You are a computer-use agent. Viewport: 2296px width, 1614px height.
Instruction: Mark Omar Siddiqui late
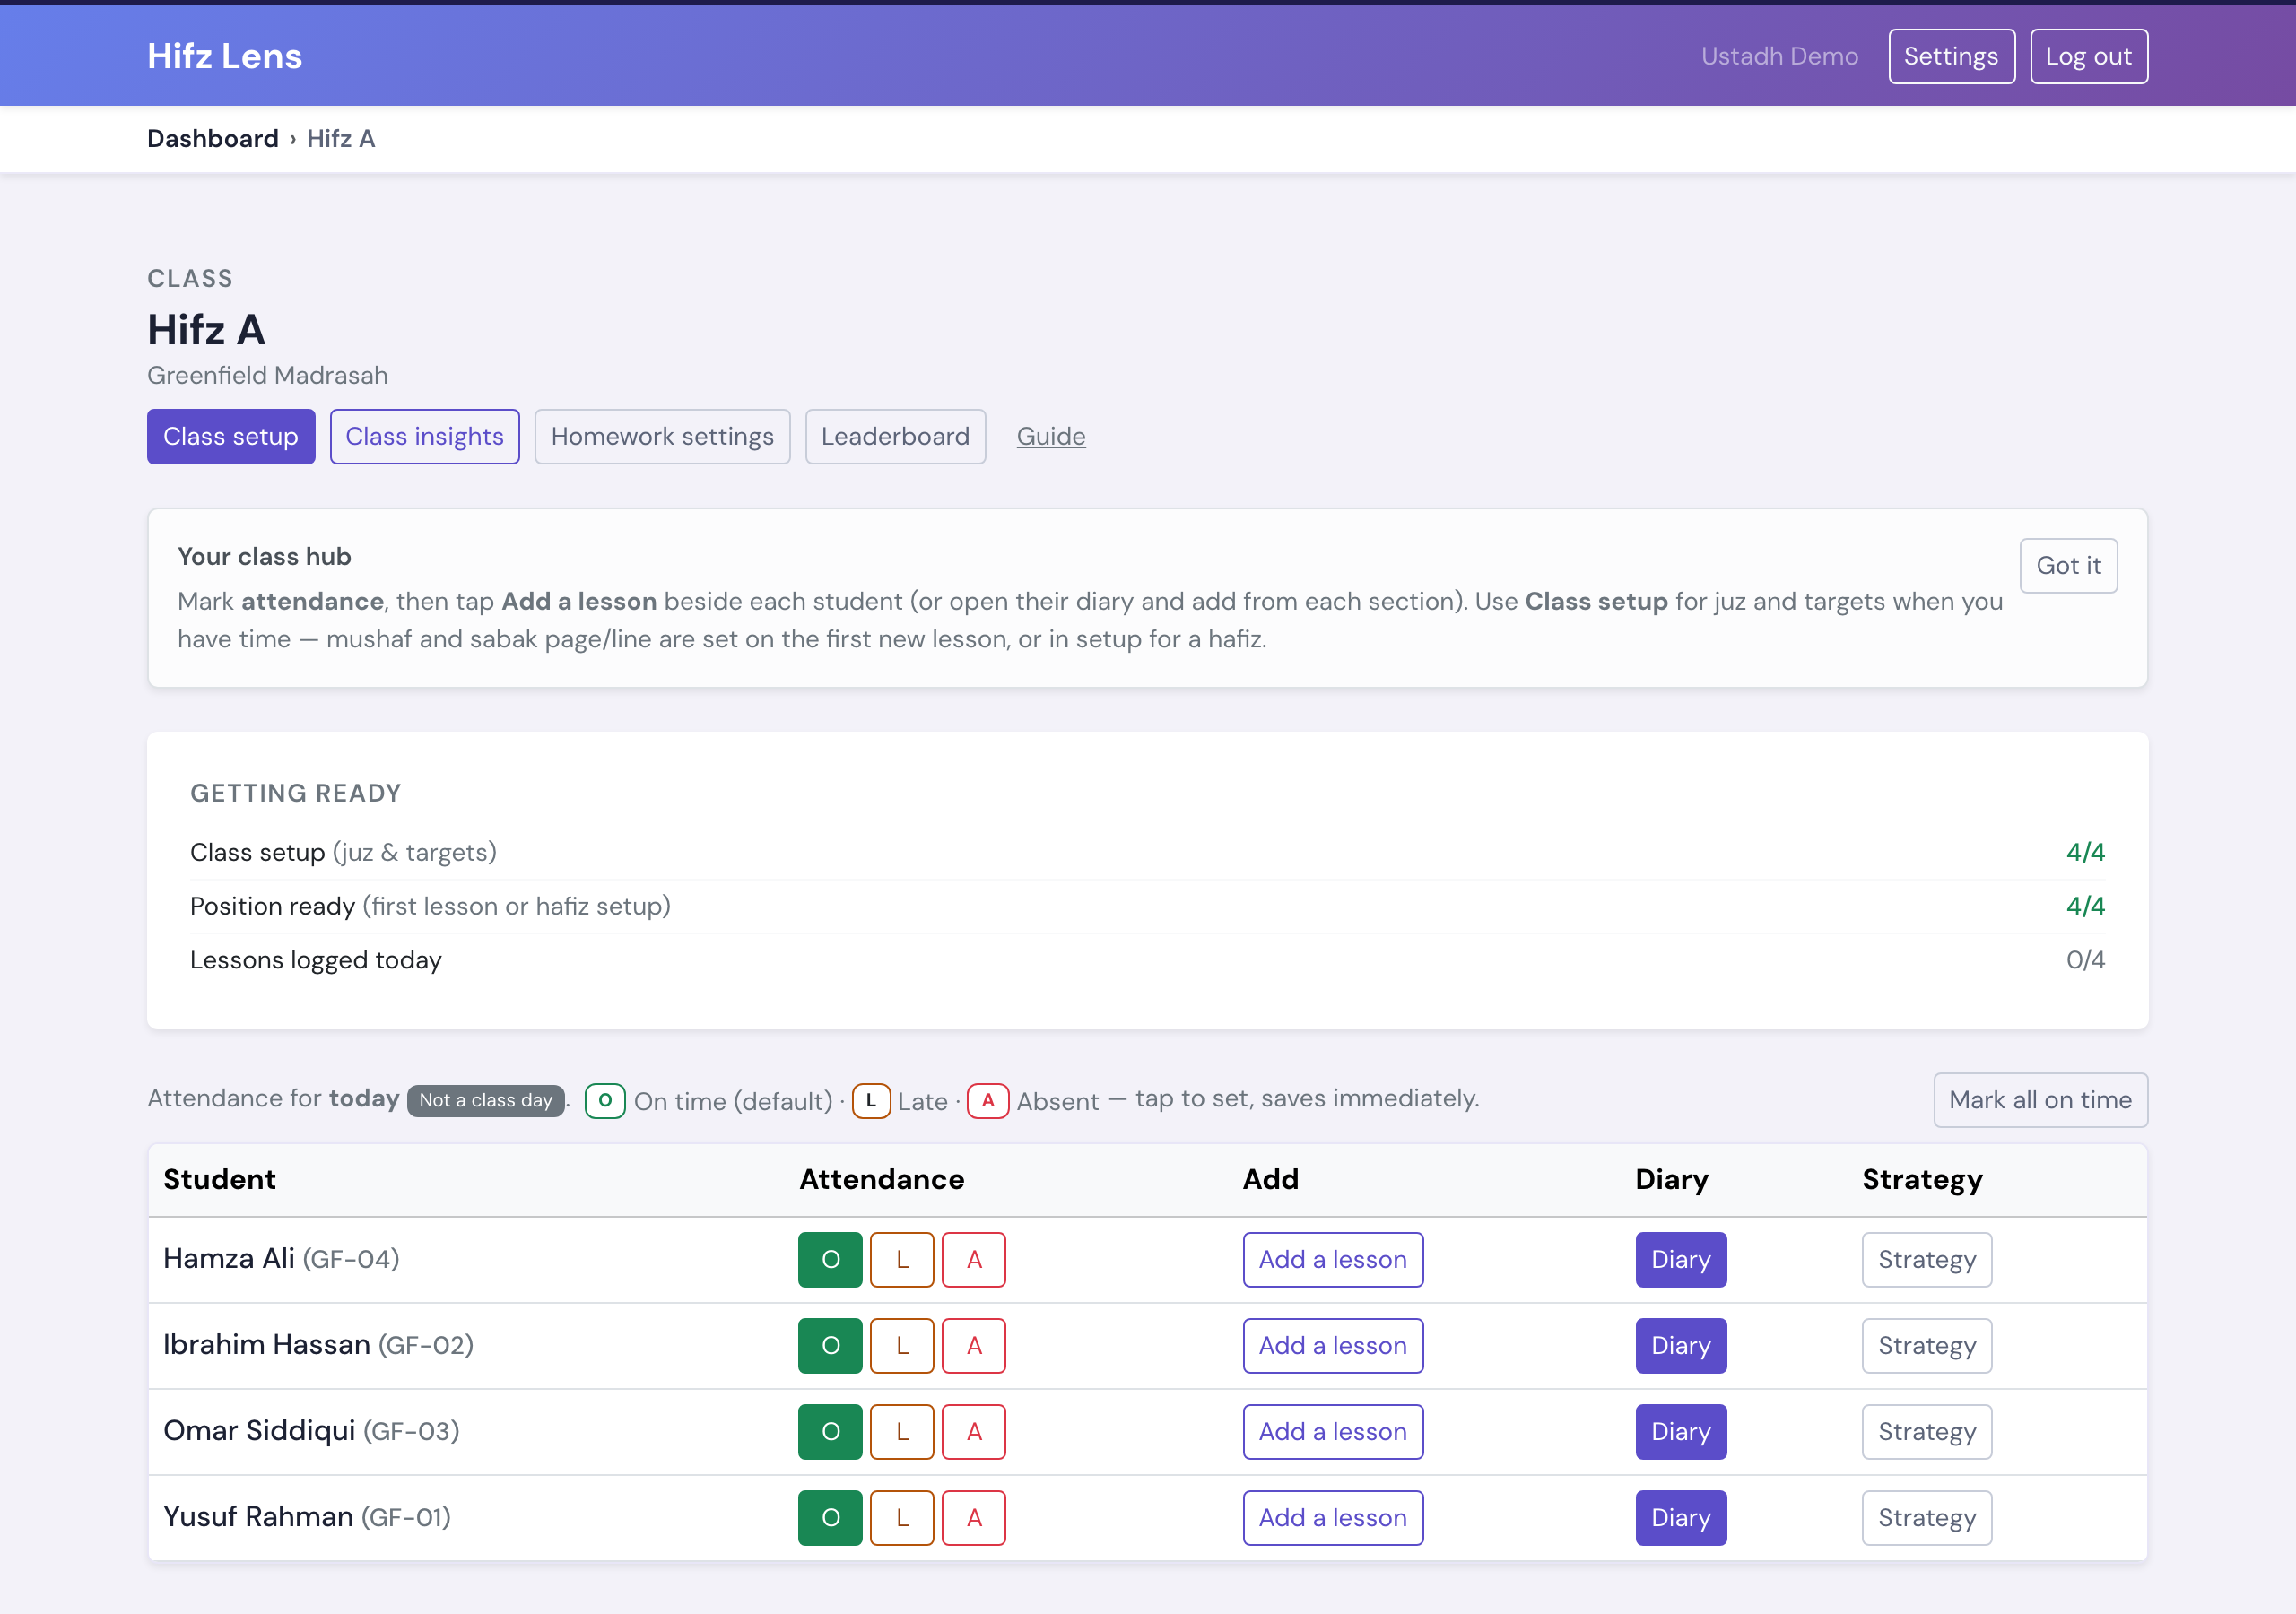click(902, 1431)
